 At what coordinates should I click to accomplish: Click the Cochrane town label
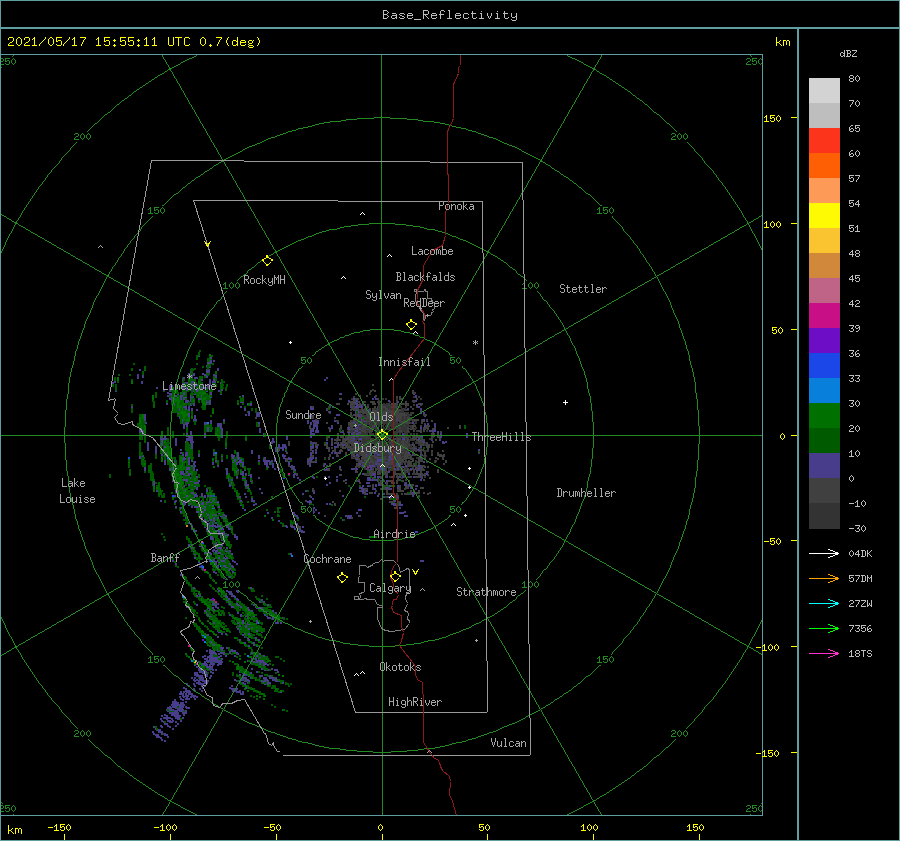[327, 559]
